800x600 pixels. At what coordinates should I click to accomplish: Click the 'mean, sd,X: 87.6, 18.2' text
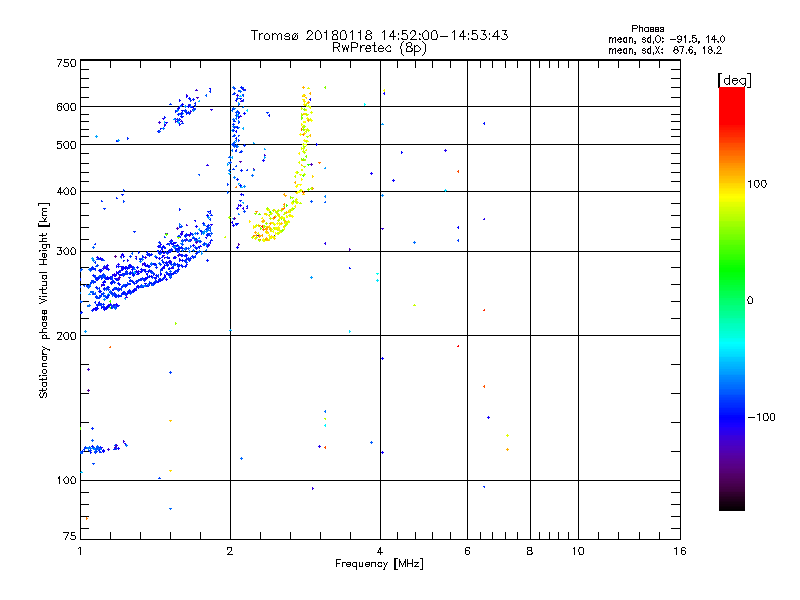tap(665, 50)
